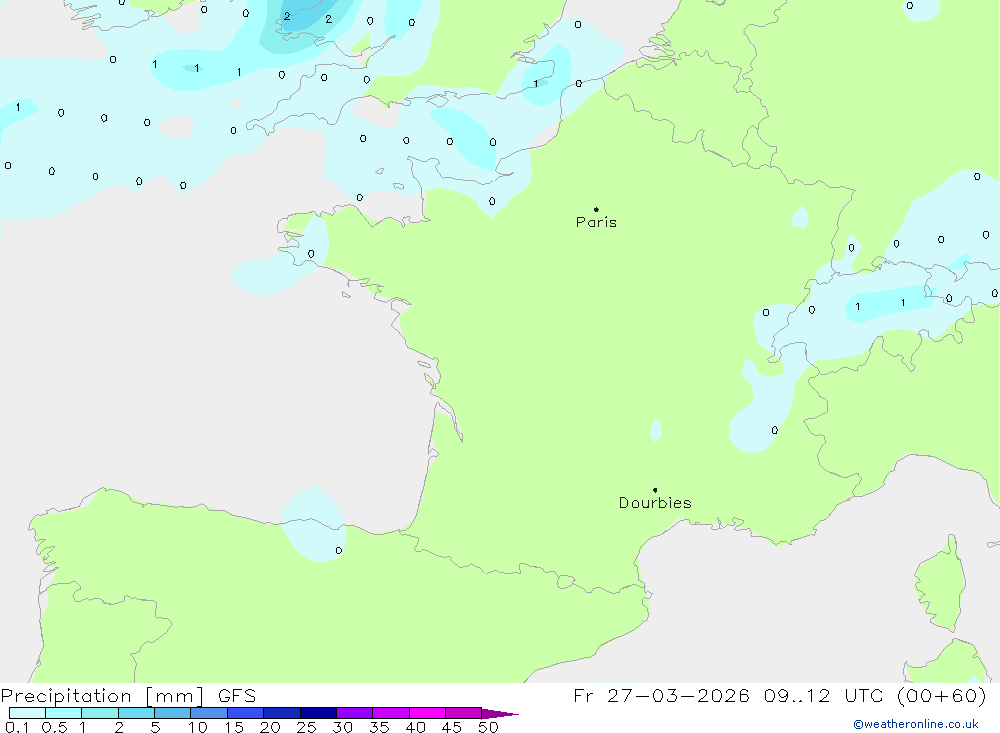
Task: Click the Dourbies location dot marker
Action: 655,490
